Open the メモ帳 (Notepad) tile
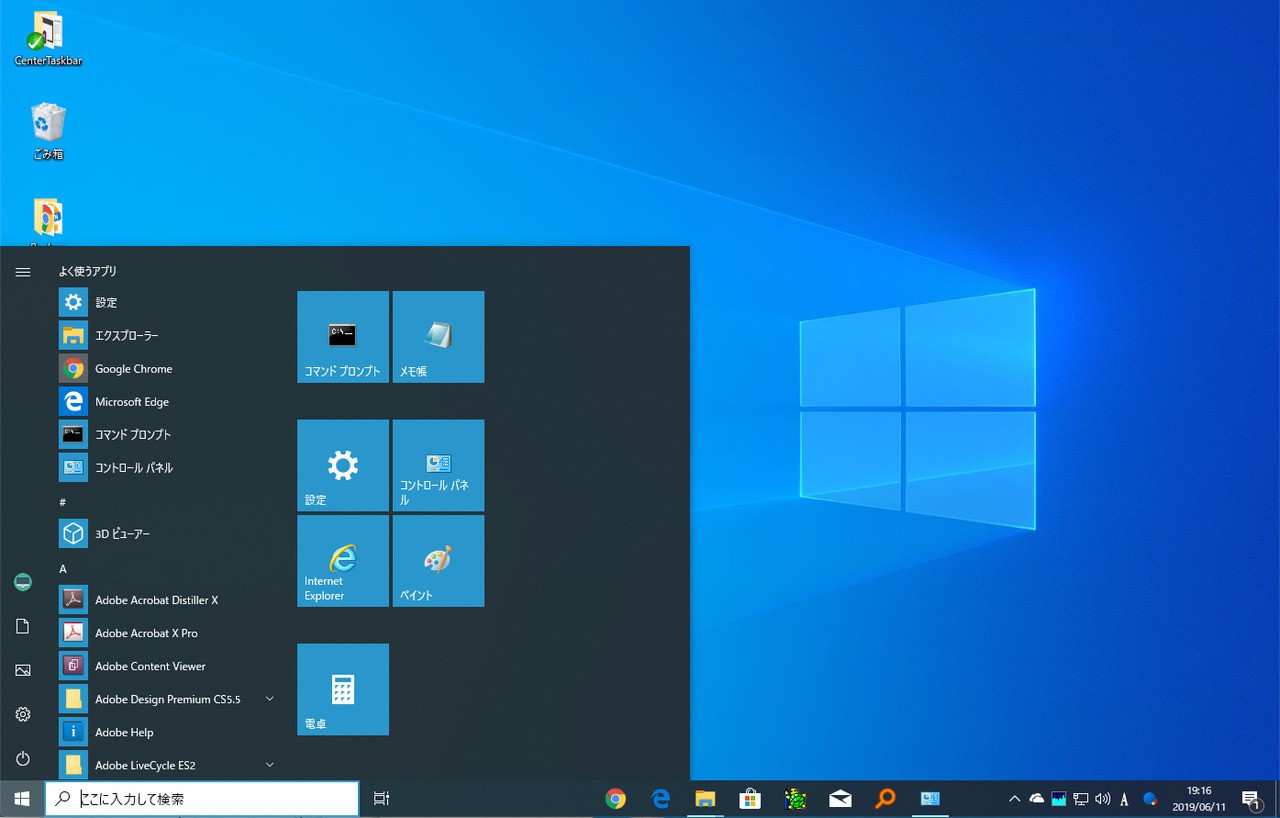Screen dimensions: 1280x818 tap(438, 337)
